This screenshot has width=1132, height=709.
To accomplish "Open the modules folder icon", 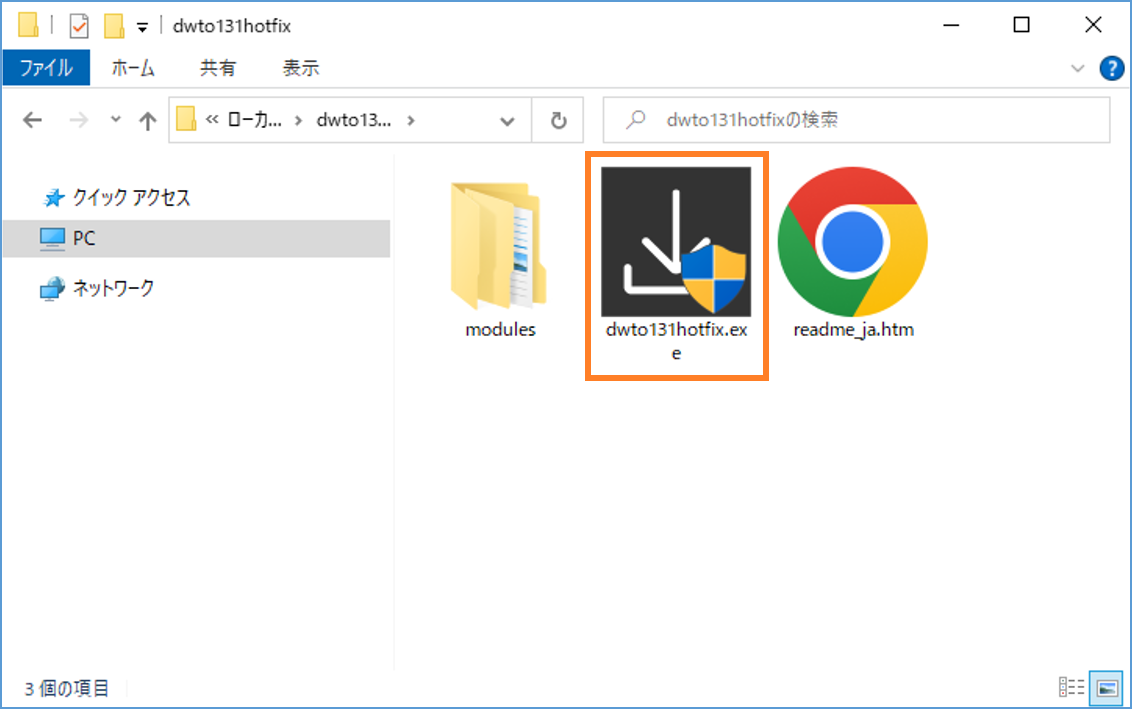I will tap(499, 245).
